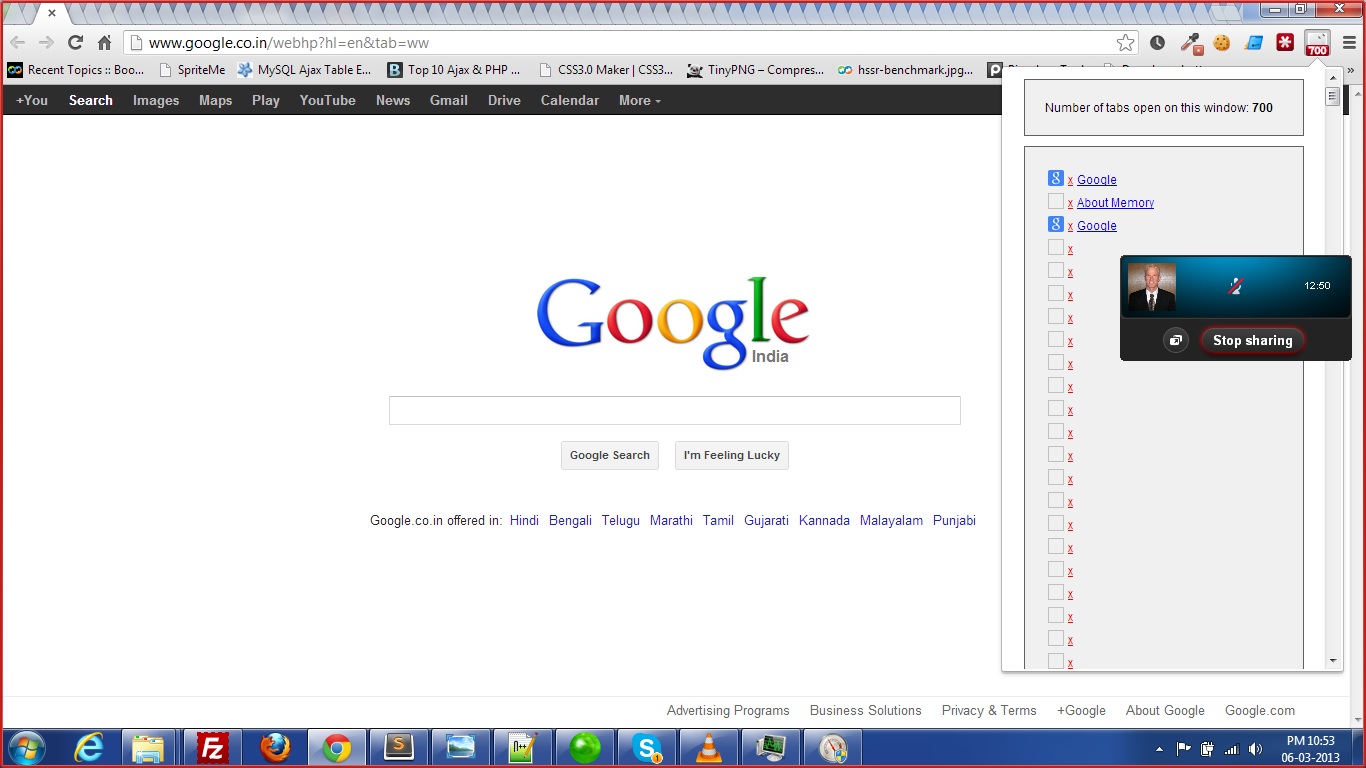Open the Chrome hamburger menu
Image resolution: width=1366 pixels, height=768 pixels.
pyautogui.click(x=1349, y=43)
